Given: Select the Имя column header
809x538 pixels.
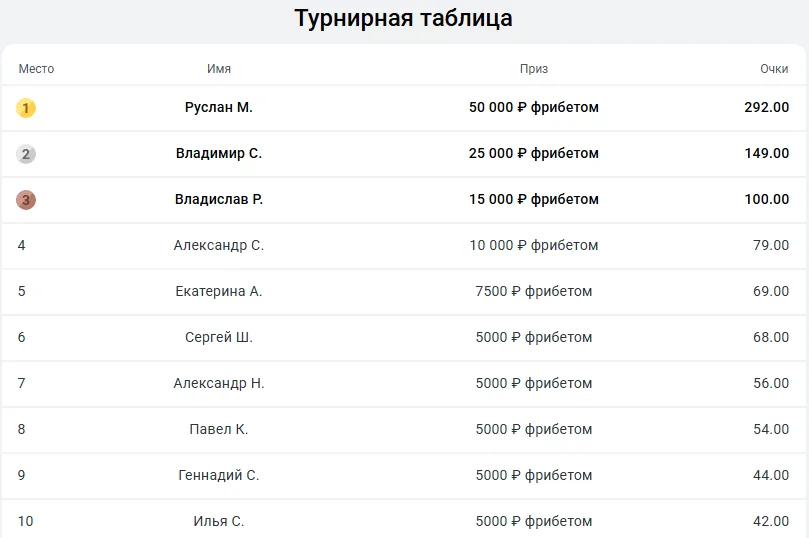Looking at the screenshot, I should click(219, 69).
